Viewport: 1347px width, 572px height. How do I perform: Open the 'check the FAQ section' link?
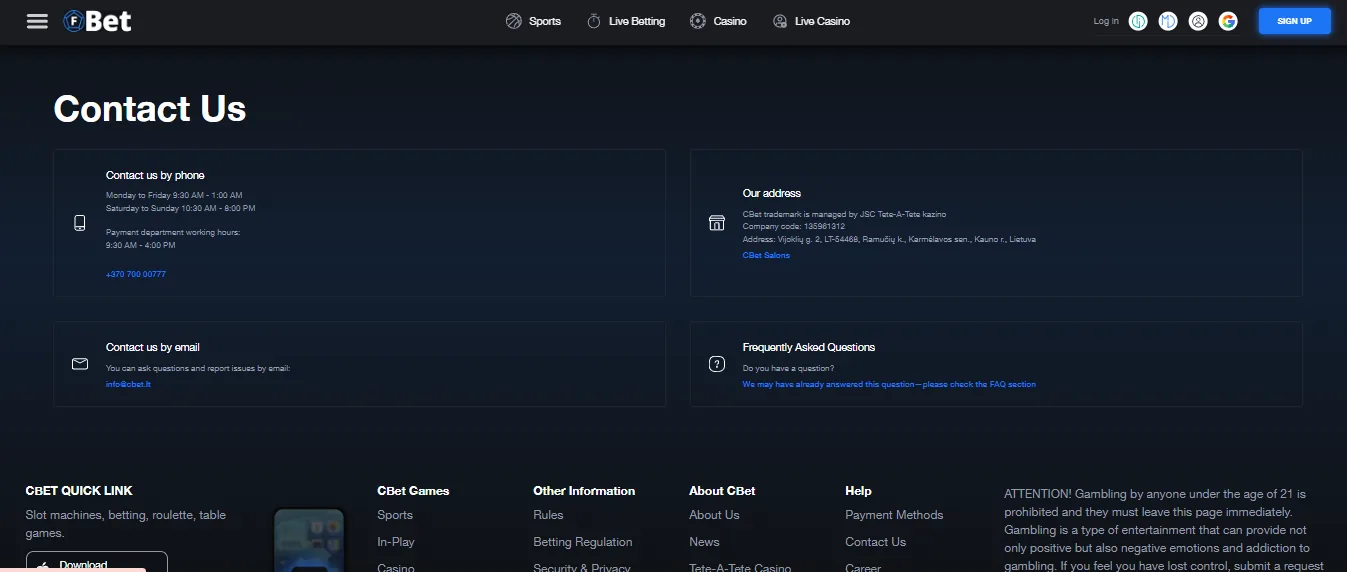889,384
